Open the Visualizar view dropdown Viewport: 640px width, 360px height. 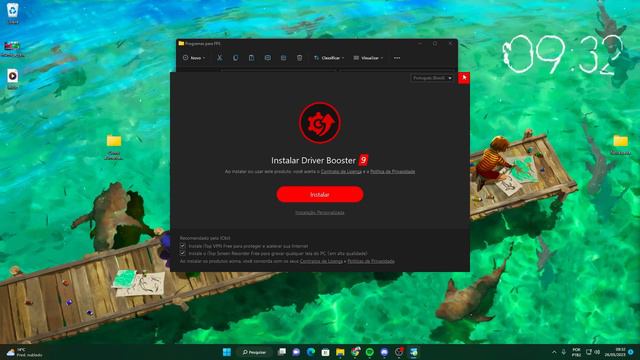(369, 58)
